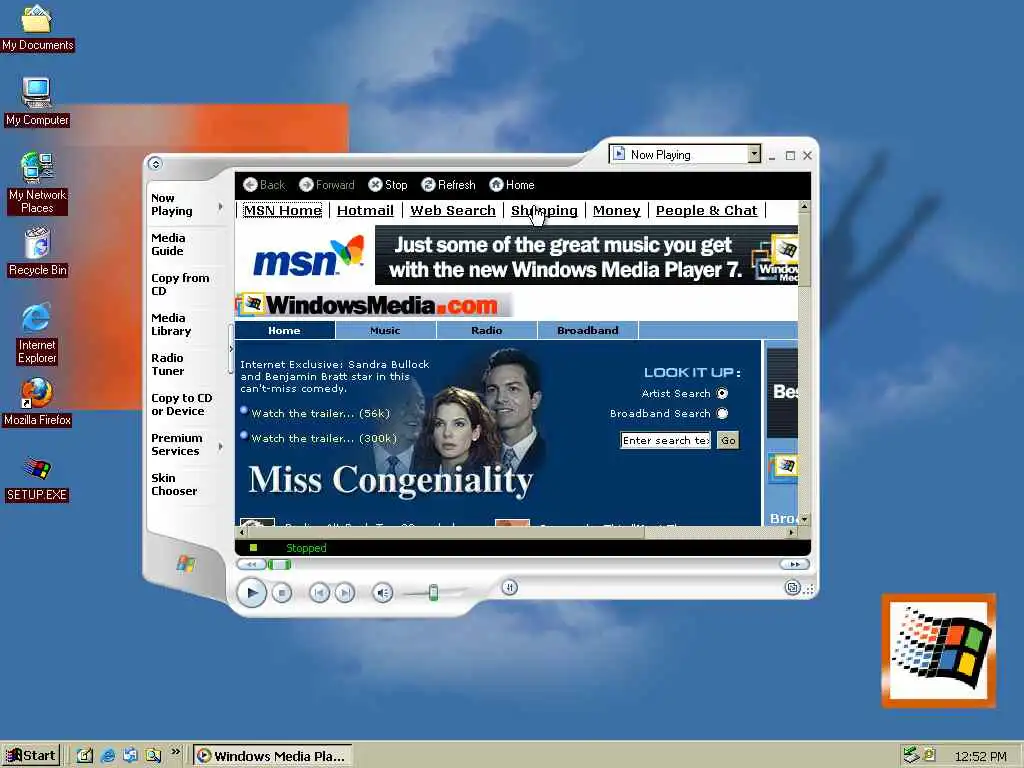
Task: Launch Mozilla Firefox desktop icon
Action: (37, 402)
